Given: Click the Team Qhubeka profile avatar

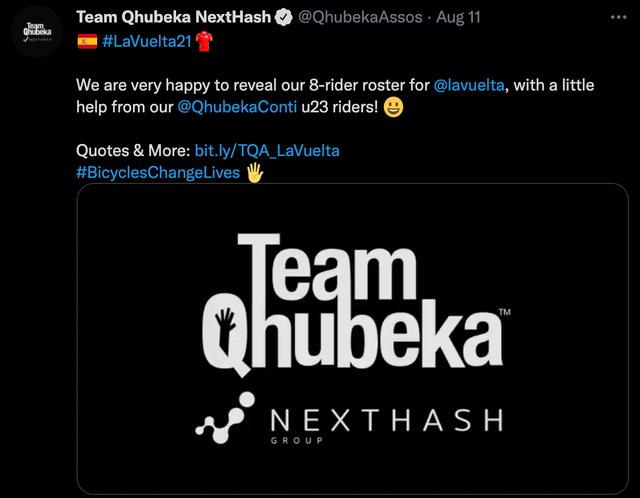Looking at the screenshot, I should pos(37,32).
